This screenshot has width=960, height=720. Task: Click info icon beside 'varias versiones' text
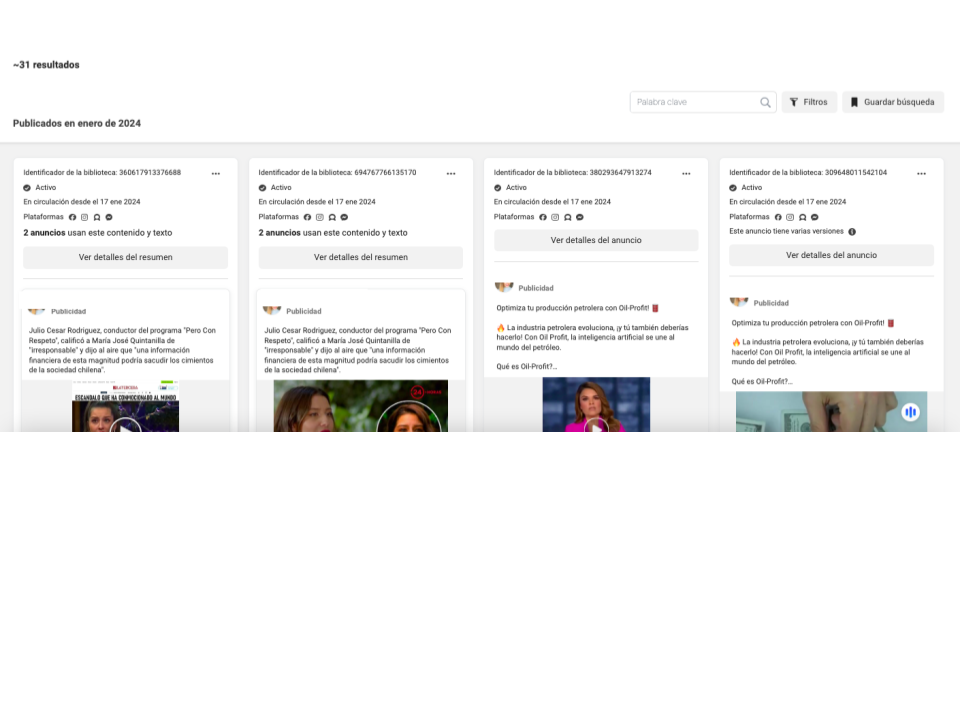coord(852,231)
